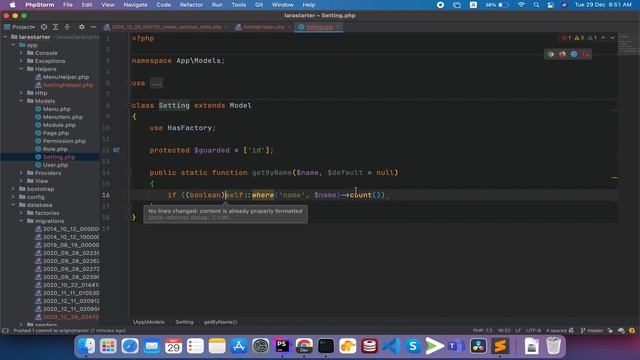The height and width of the screenshot is (360, 640).
Task: Click the Collapse All icon in Project toolbar
Action: (x=67, y=27)
